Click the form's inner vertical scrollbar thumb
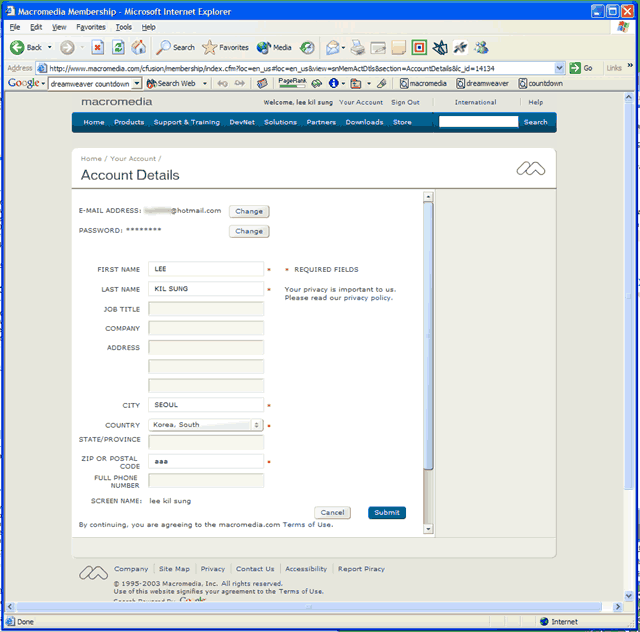 coord(428,336)
